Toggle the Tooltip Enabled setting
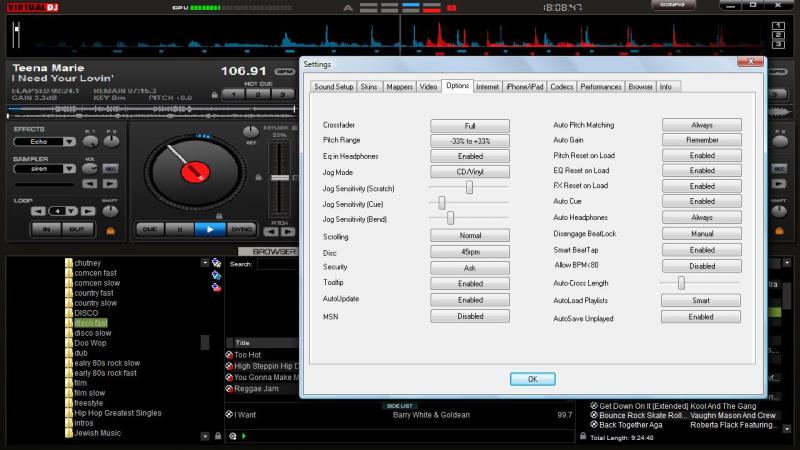The height and width of the screenshot is (450, 800). [470, 284]
